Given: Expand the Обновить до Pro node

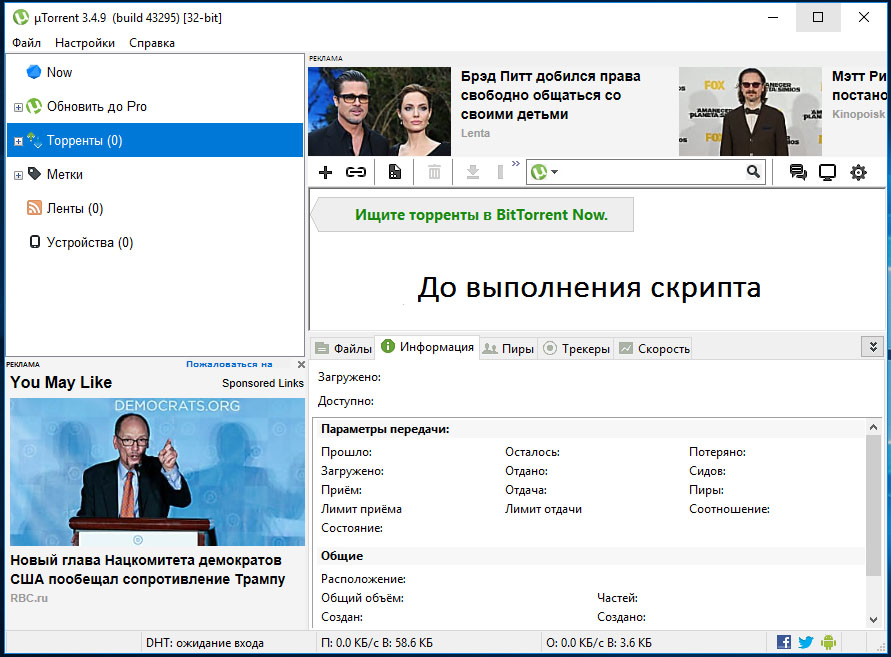Looking at the screenshot, I should (x=18, y=107).
